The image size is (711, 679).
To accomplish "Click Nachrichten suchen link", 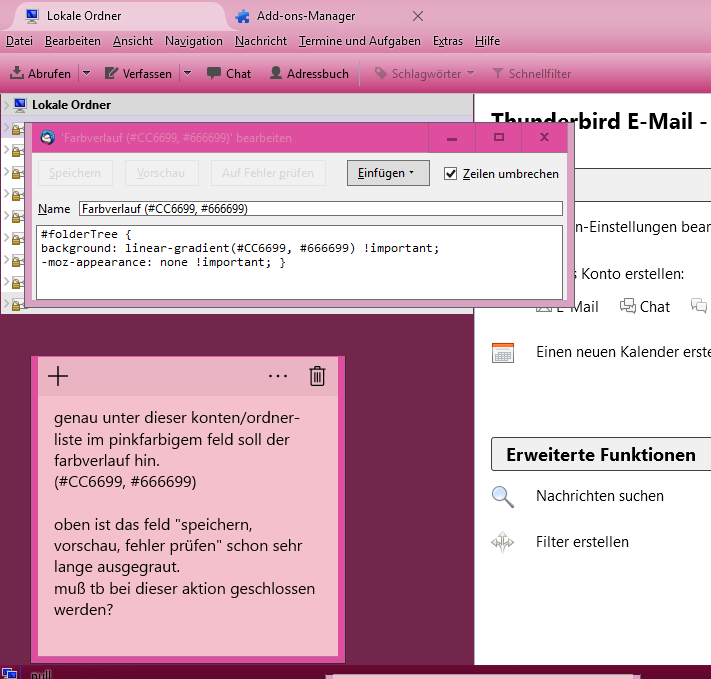I will [599, 496].
